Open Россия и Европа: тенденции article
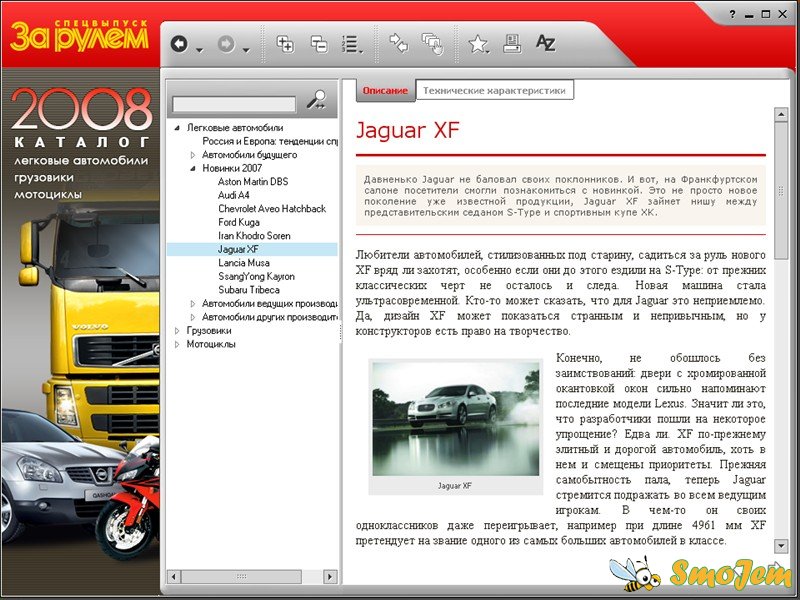The image size is (800, 600). point(270,141)
